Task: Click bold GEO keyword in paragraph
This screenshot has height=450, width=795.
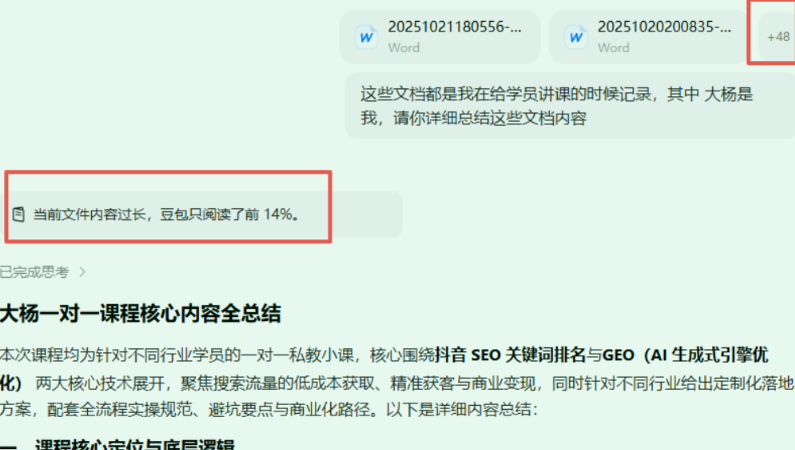Action: 619,355
